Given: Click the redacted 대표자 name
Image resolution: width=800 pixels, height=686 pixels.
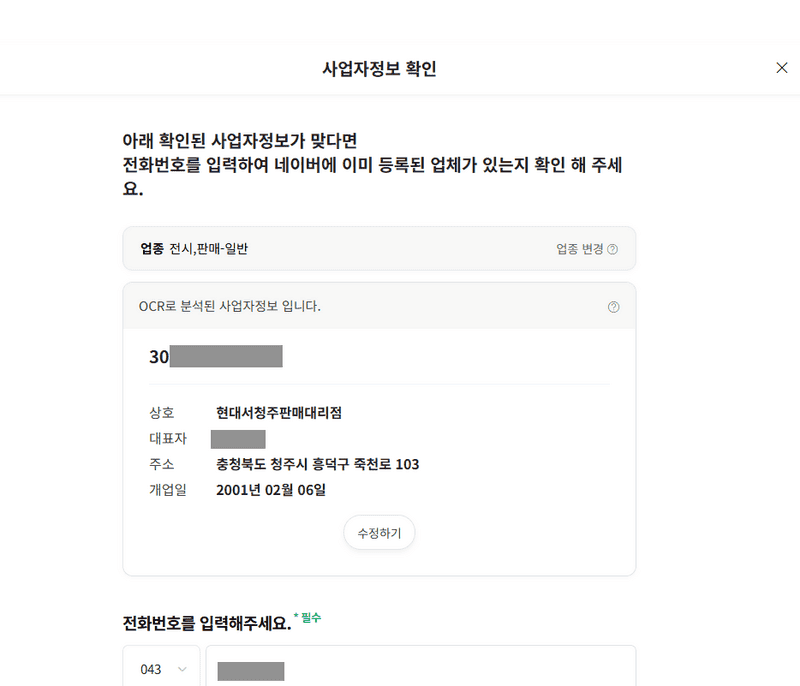Looking at the screenshot, I should 238,438.
